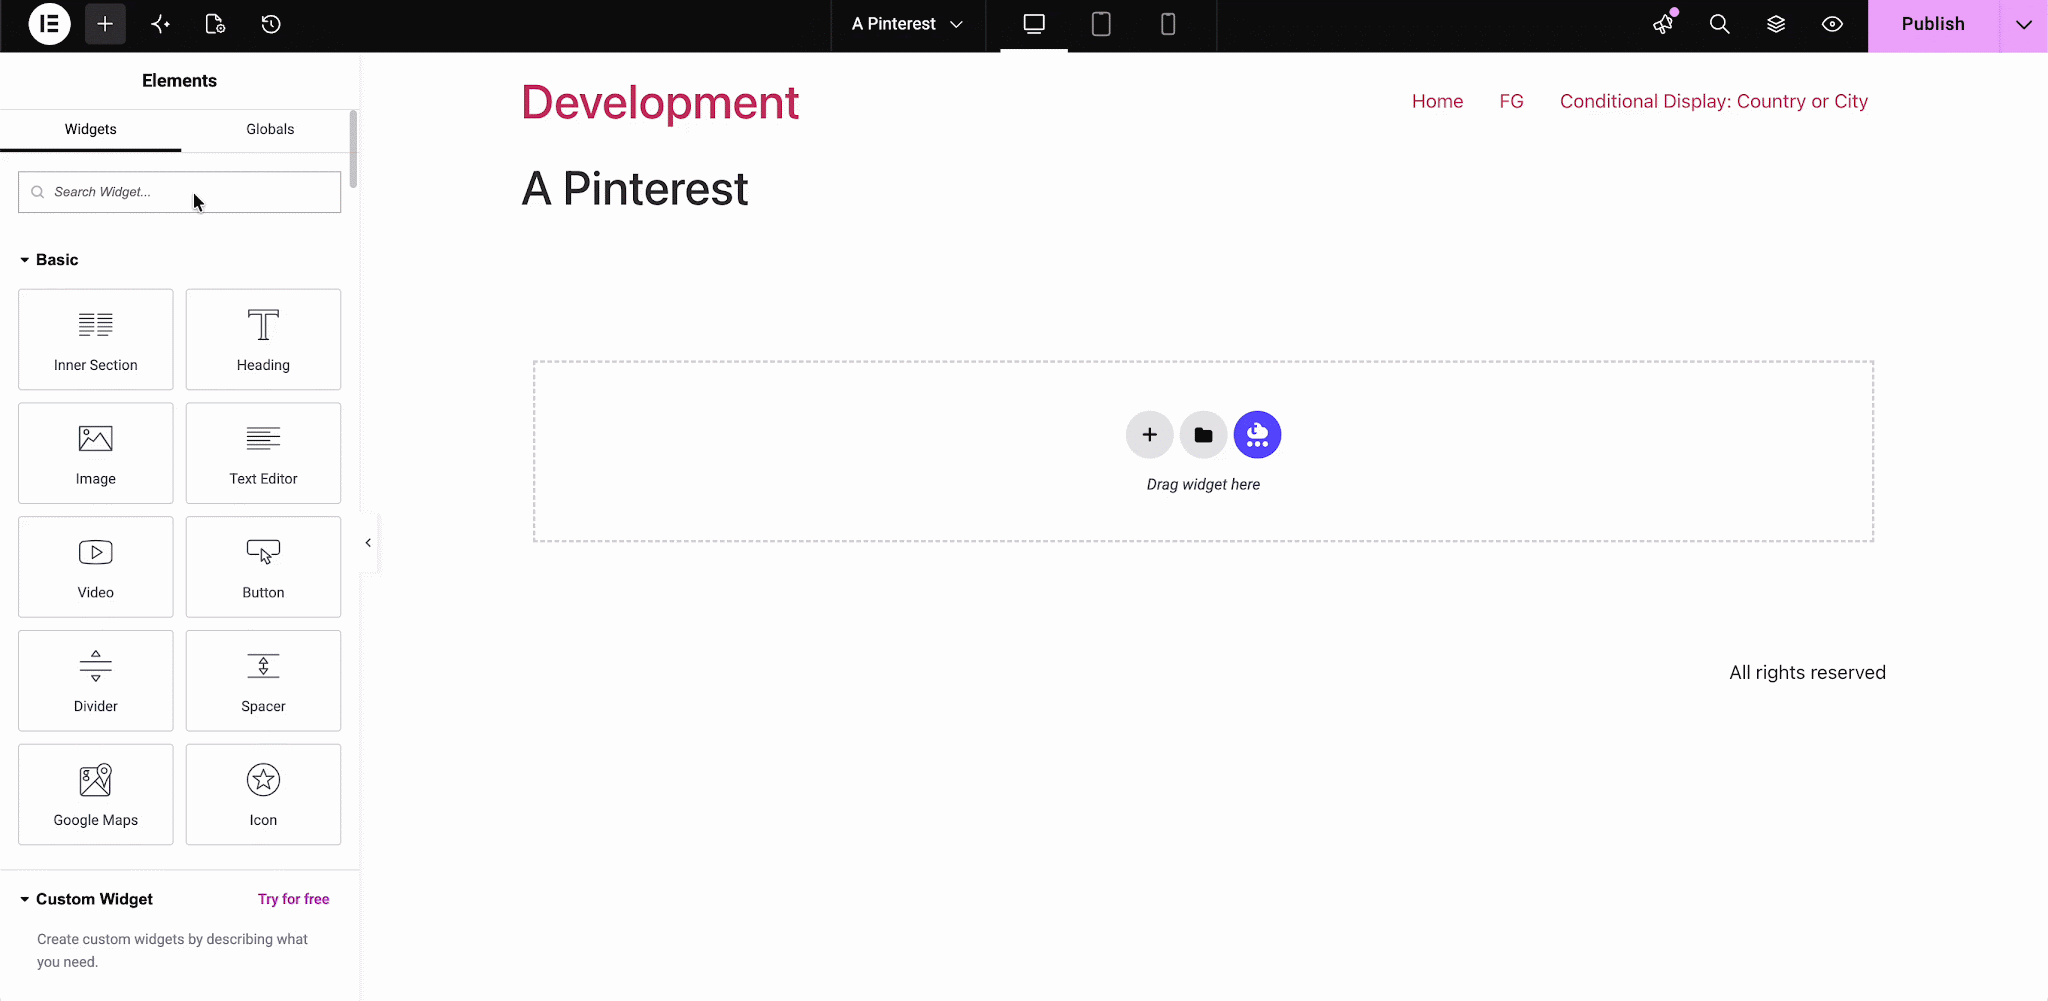
Task: Open the A Pinterest document dropdown
Action: [908, 24]
